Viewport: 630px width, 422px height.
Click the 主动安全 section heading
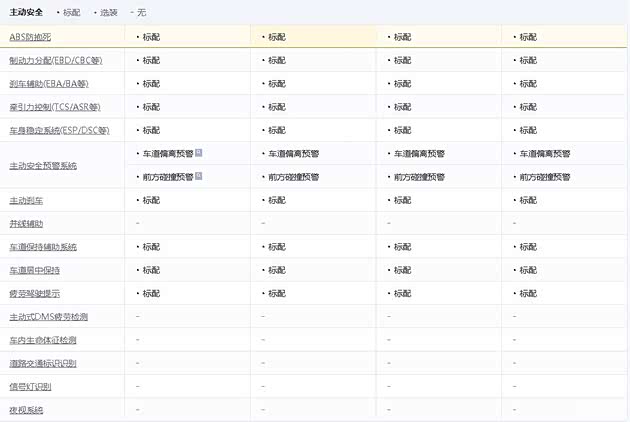coord(27,12)
